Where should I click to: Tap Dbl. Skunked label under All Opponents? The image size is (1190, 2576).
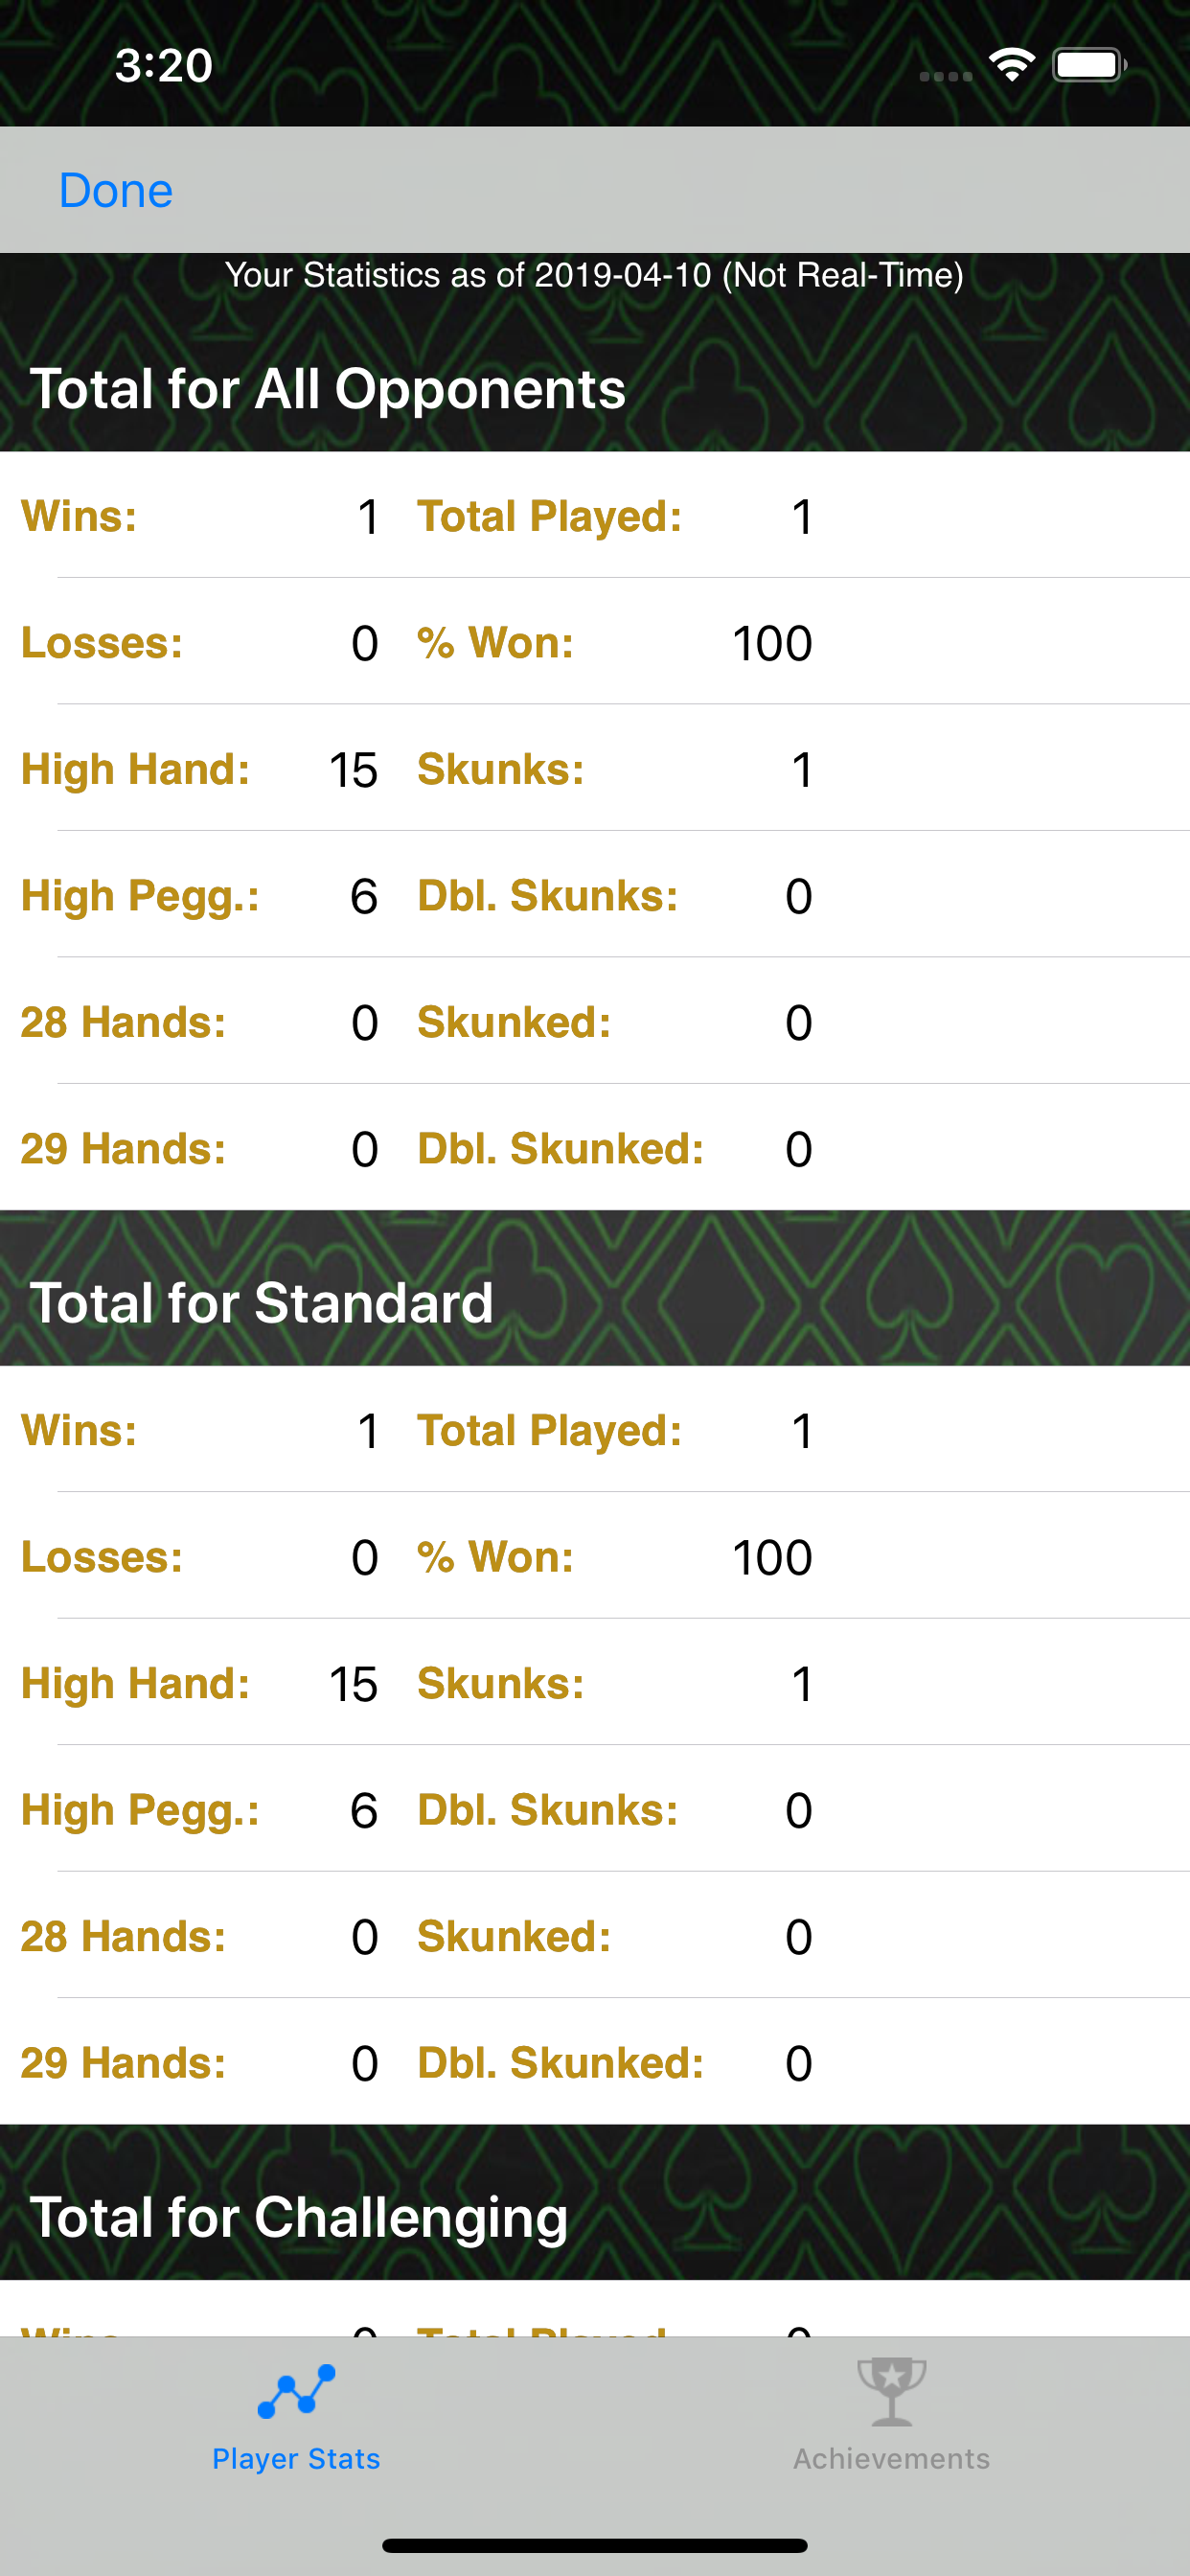(560, 1149)
